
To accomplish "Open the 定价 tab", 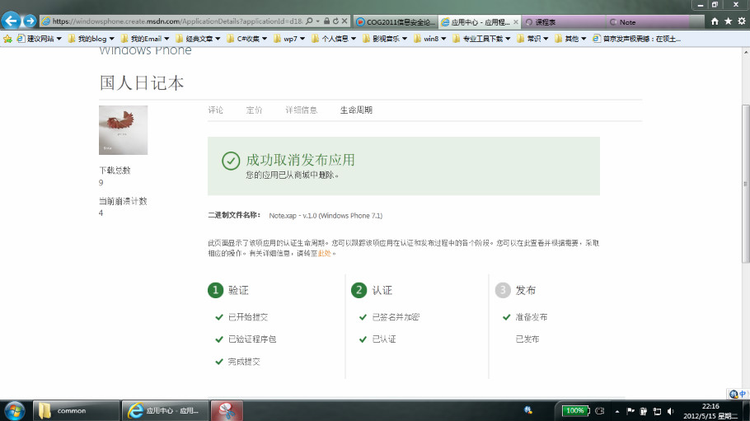I will coord(254,110).
